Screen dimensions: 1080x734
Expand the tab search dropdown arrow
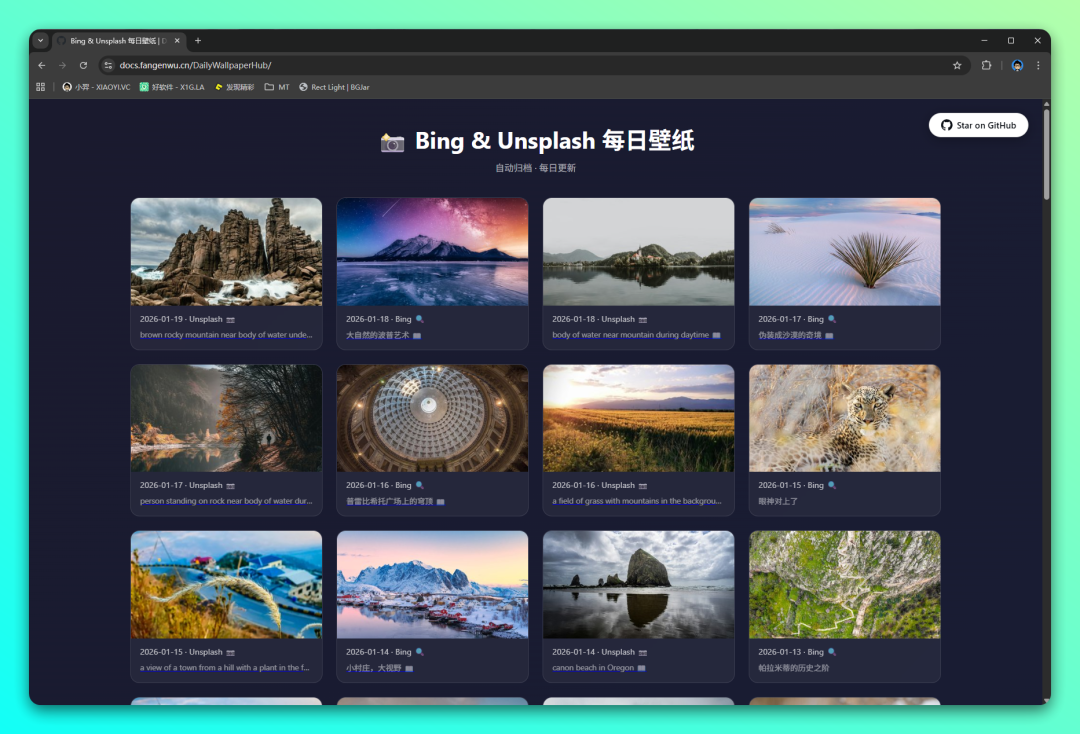[x=41, y=41]
